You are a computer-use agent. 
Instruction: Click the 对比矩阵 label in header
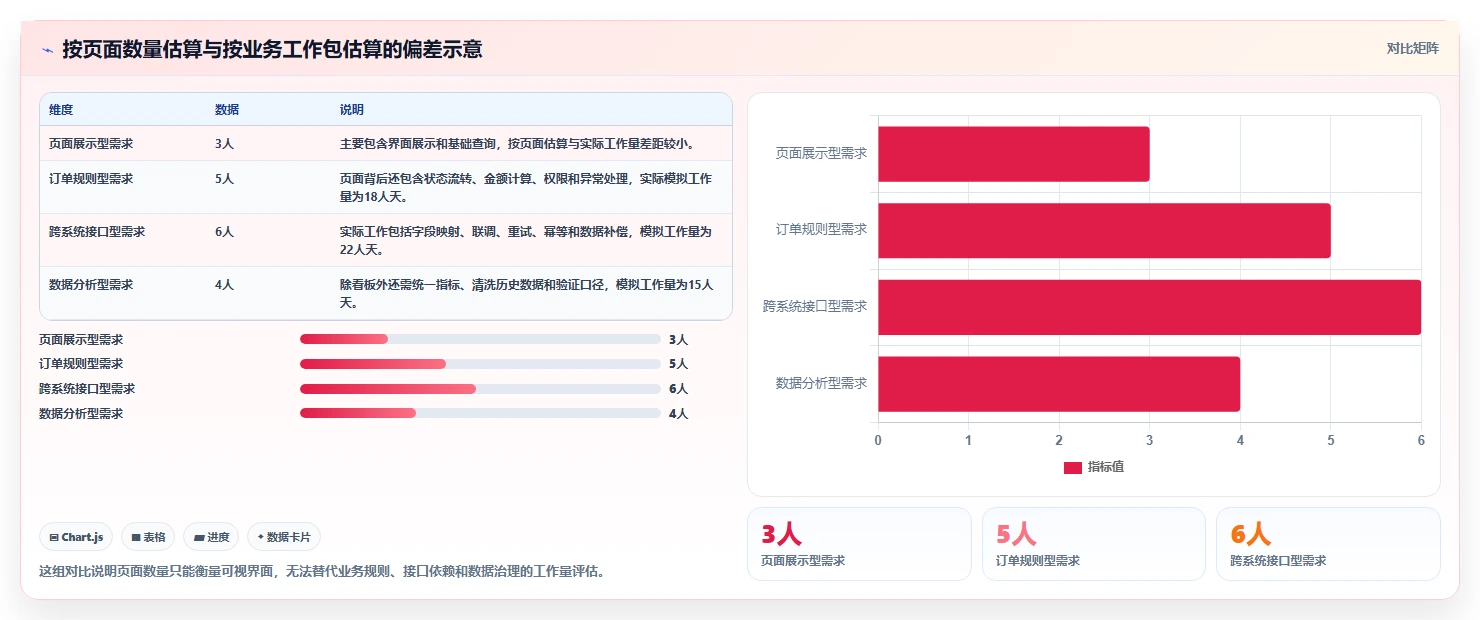[1413, 48]
